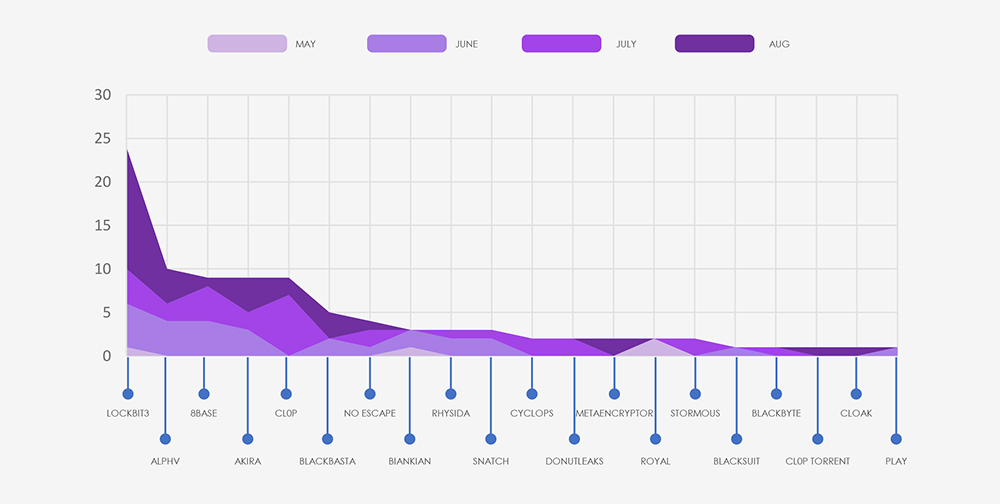Click the RHYSIDA marker dot
1000x504 pixels.
pos(451,394)
